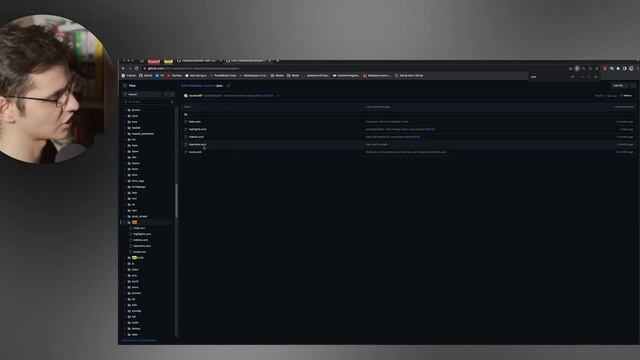
Task: Open highlights.scm in the main file list
Action: 198,129
